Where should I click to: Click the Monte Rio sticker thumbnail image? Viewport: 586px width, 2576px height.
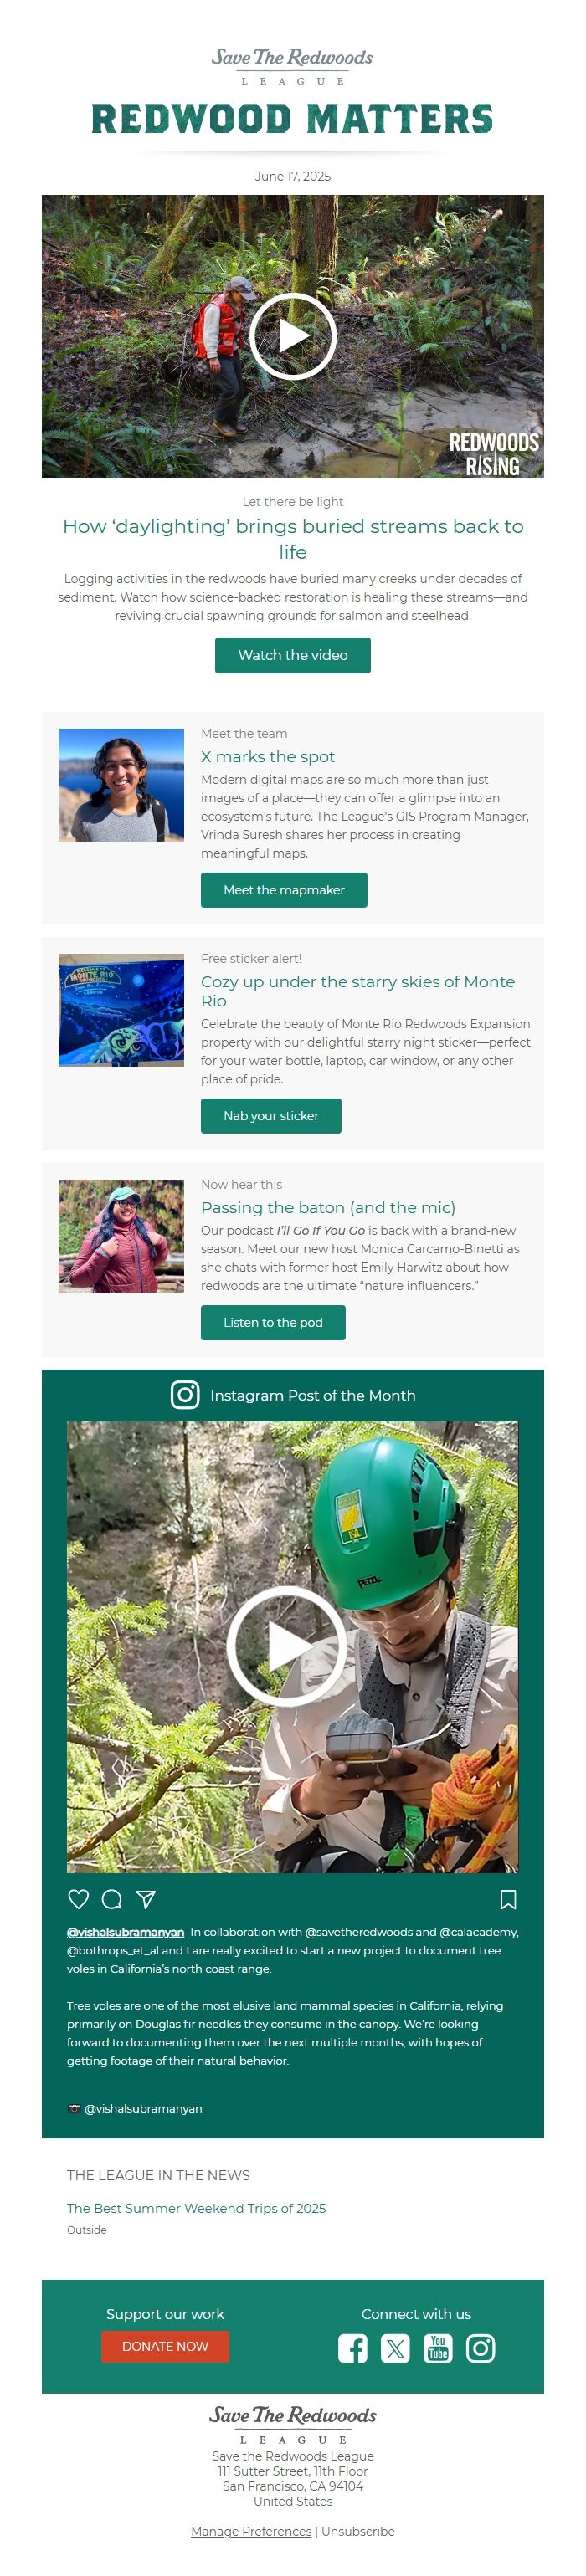tap(121, 1010)
